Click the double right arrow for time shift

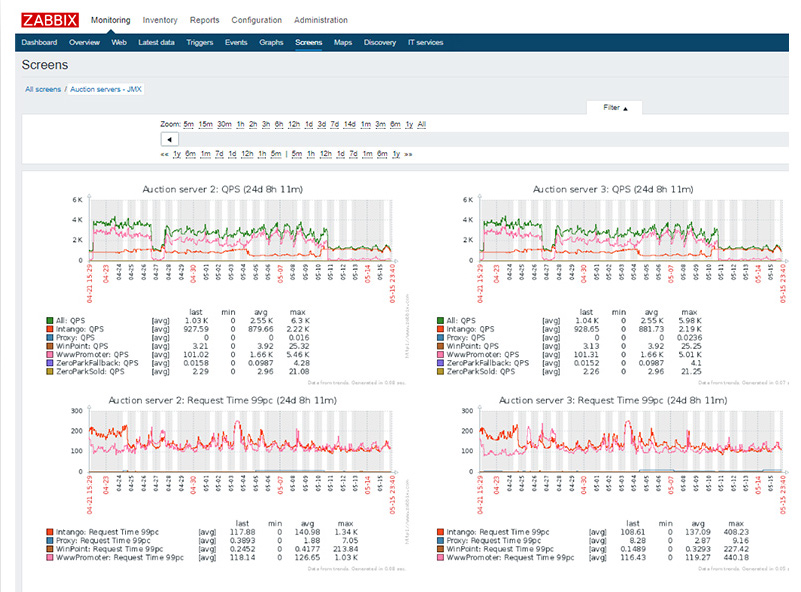[x=408, y=154]
